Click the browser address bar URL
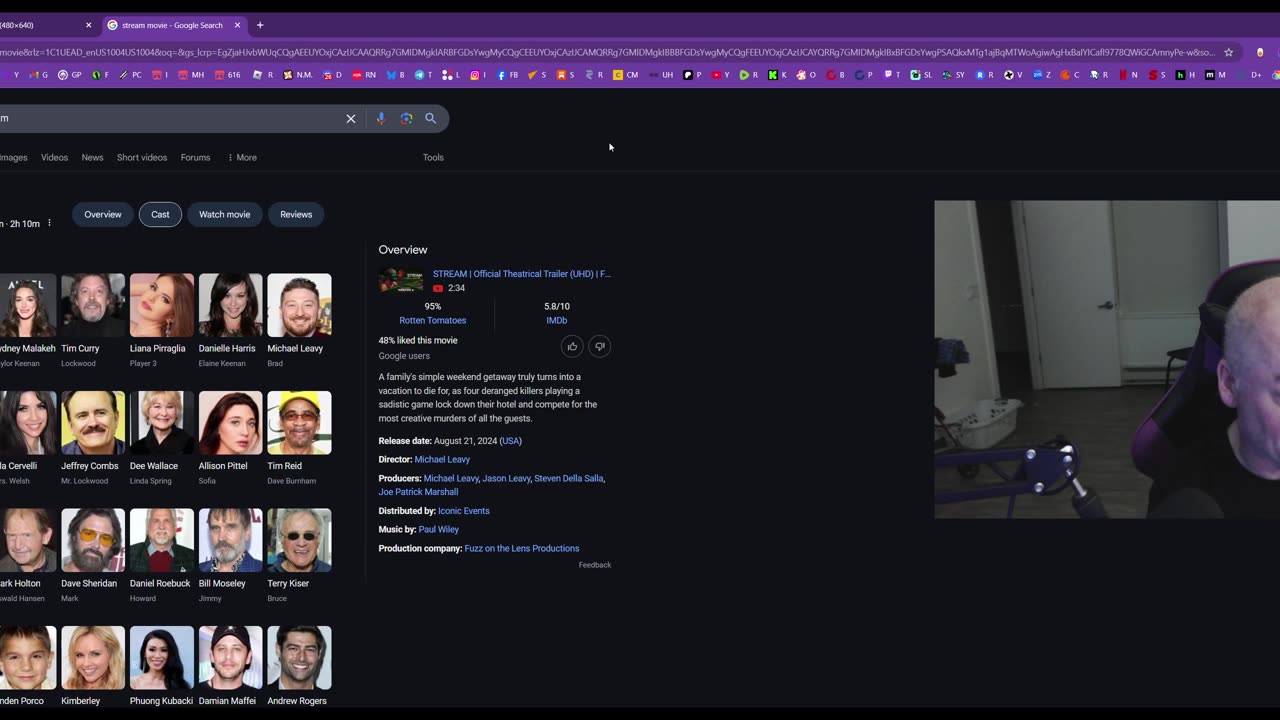The image size is (1280, 720). 607,52
